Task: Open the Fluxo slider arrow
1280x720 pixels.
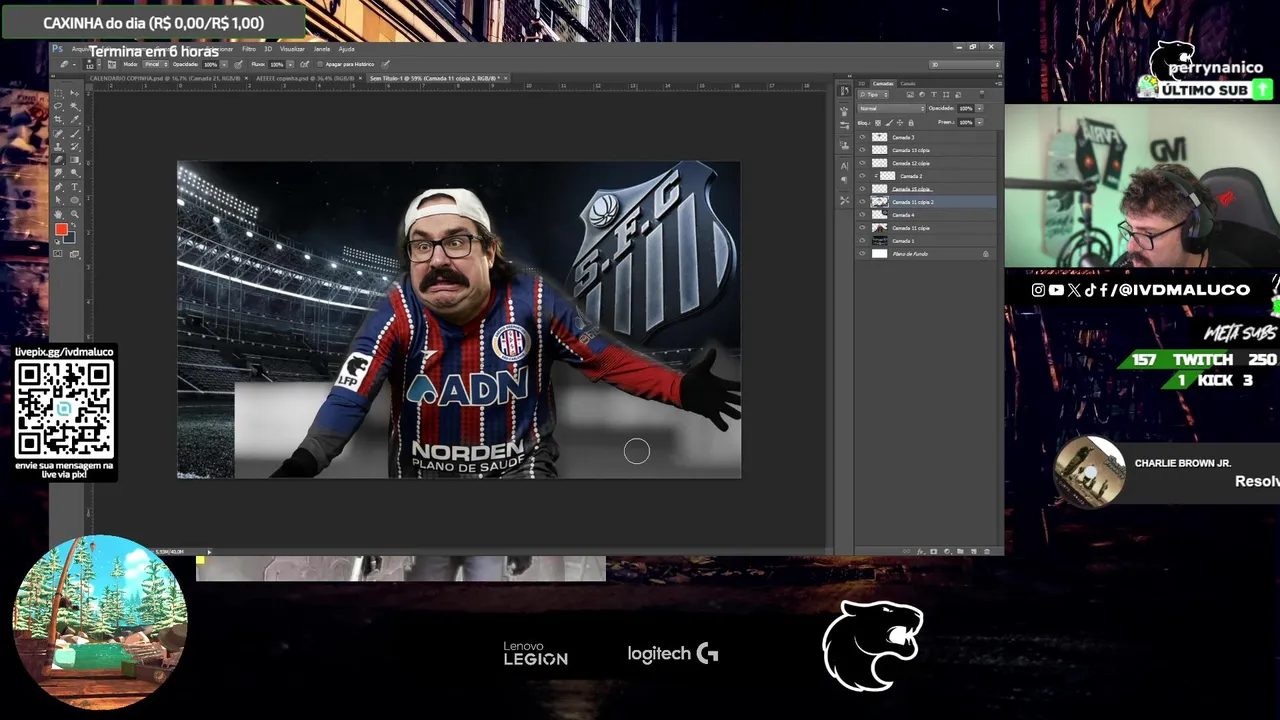Action: pyautogui.click(x=290, y=64)
